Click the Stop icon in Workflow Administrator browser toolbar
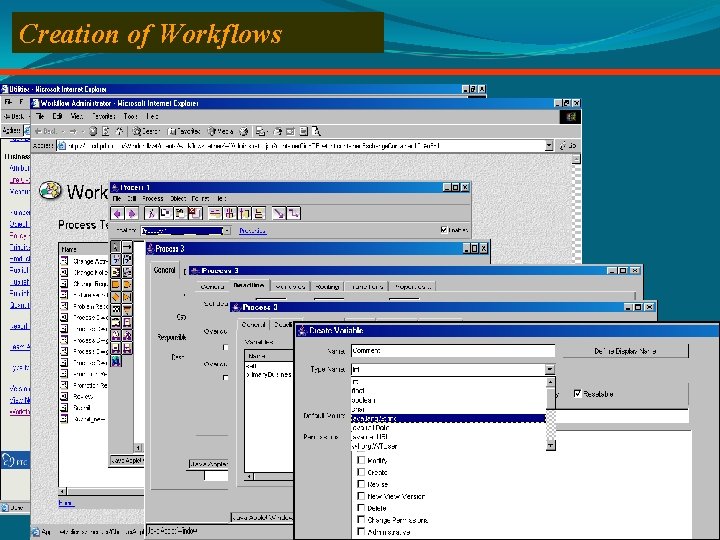720x540 pixels. [x=93, y=131]
